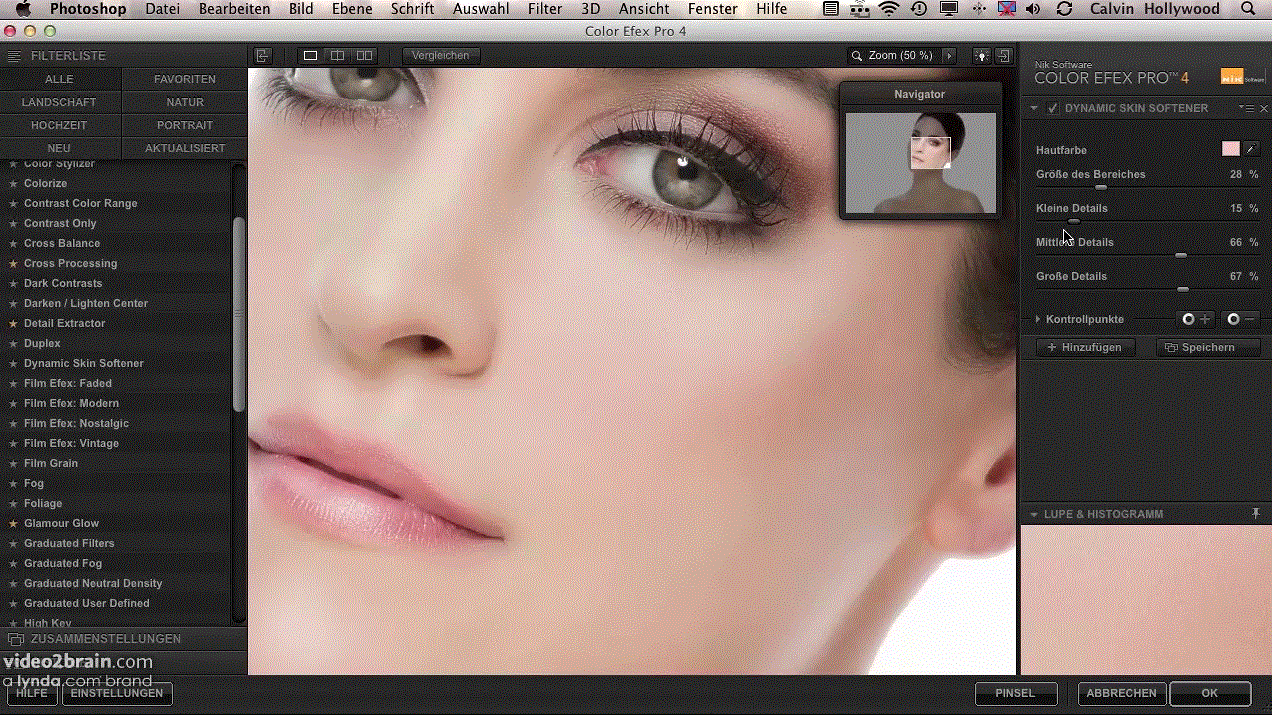Expand the Kontrollpunkte section
The height and width of the screenshot is (715, 1272).
[x=1038, y=319]
